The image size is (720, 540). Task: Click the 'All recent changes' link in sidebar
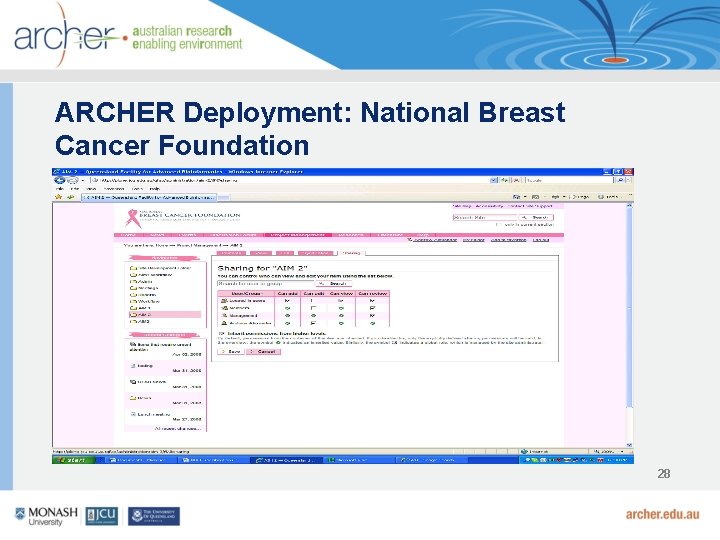(x=178, y=428)
